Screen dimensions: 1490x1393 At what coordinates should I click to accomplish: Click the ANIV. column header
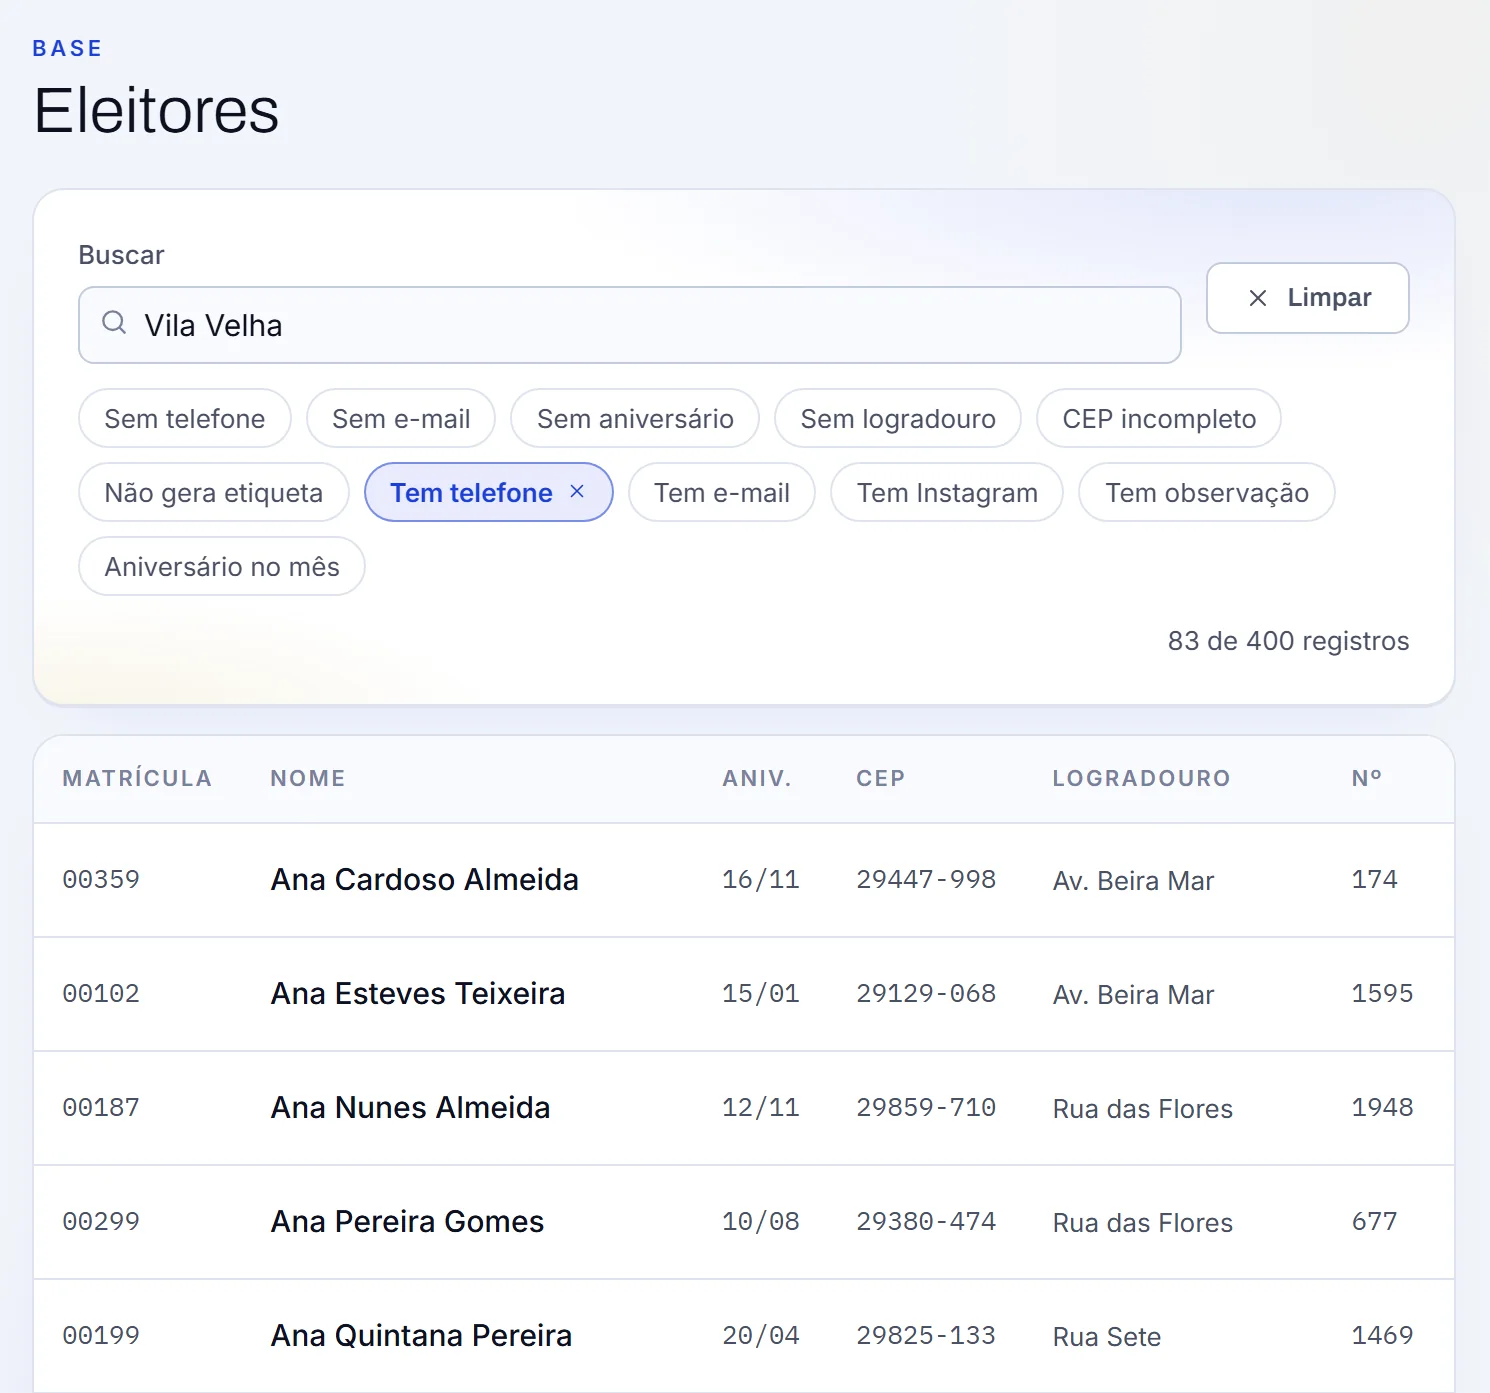[757, 778]
